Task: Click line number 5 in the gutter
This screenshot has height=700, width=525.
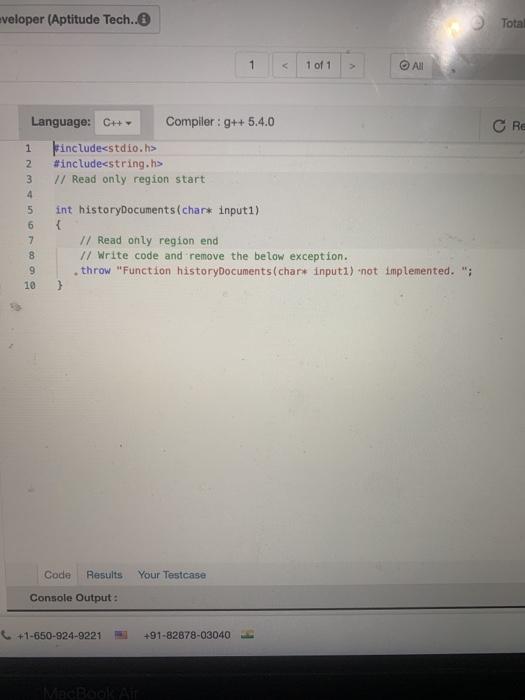Action: point(30,210)
